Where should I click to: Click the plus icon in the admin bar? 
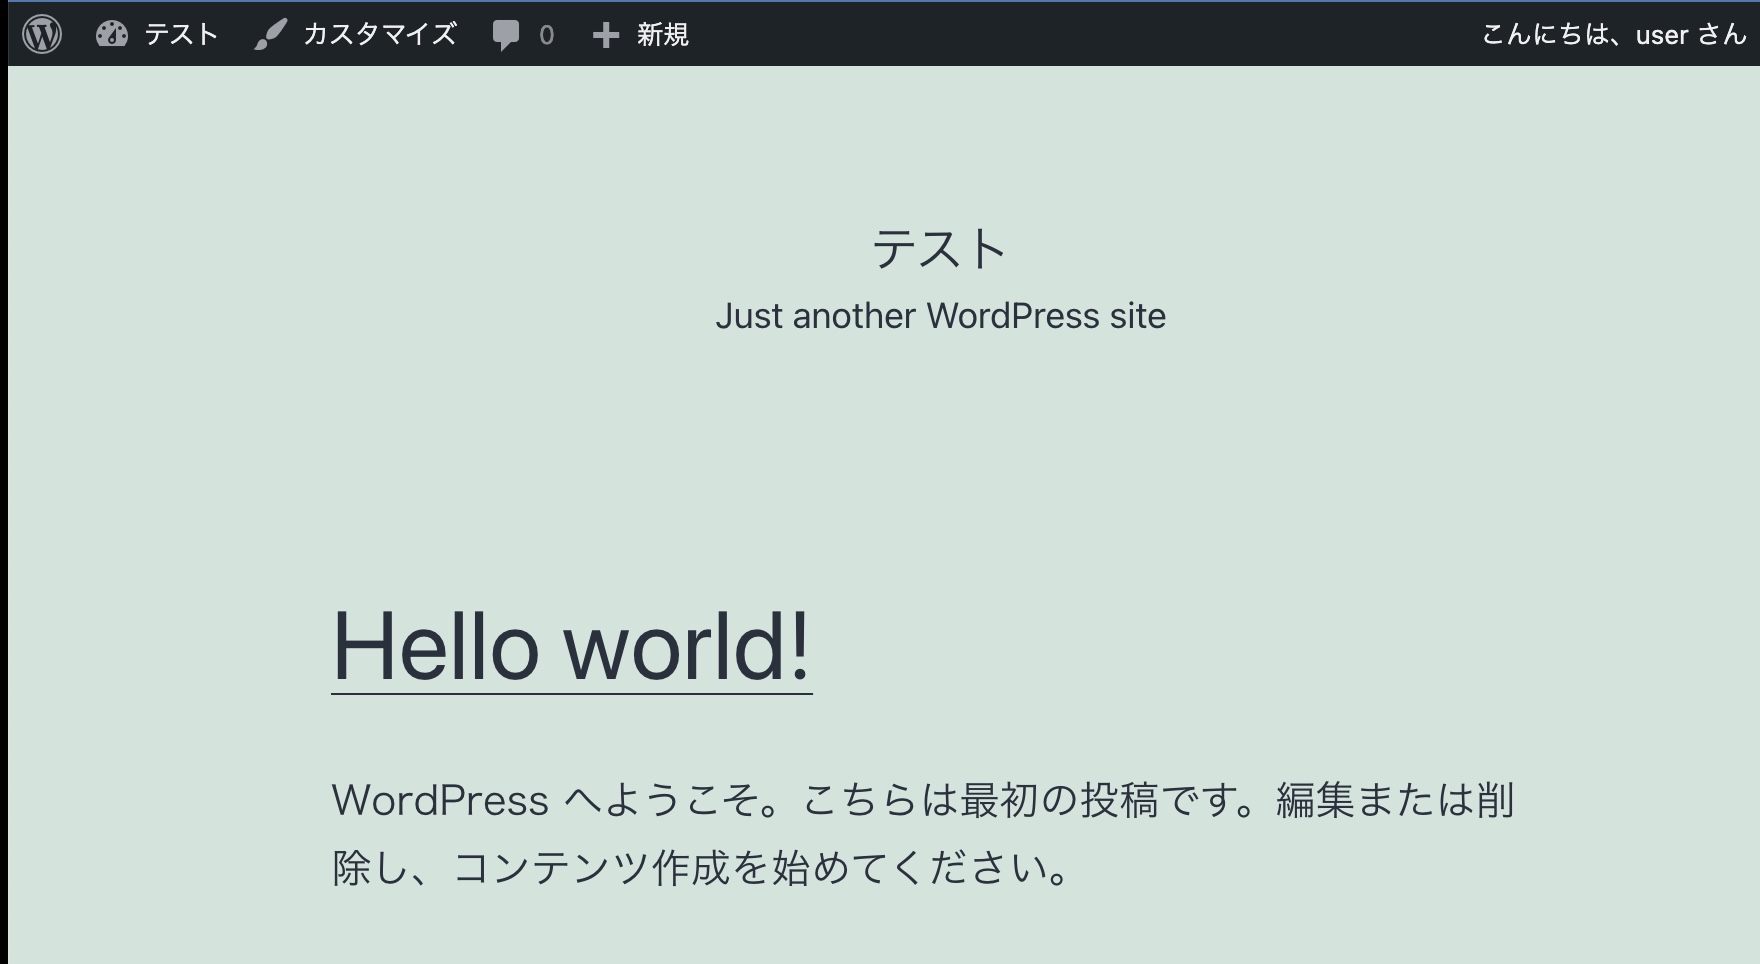tap(604, 34)
